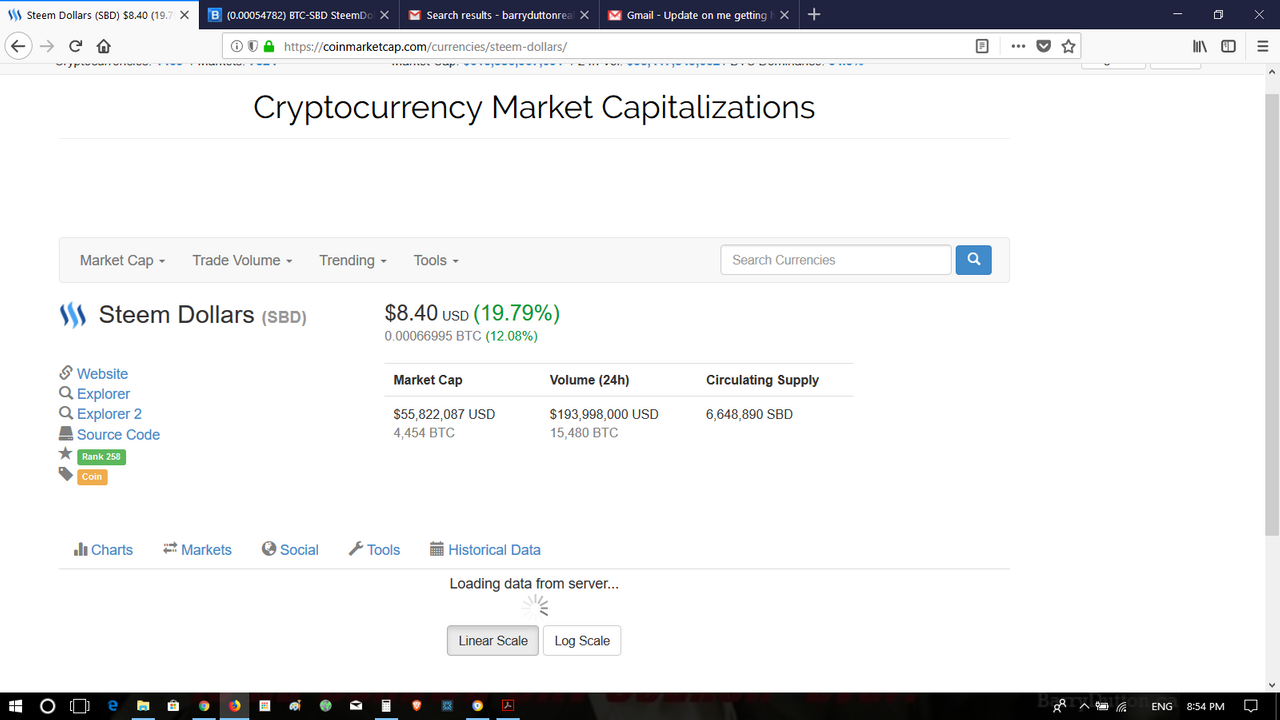Close the Steem Dollars browser tab

coord(184,15)
